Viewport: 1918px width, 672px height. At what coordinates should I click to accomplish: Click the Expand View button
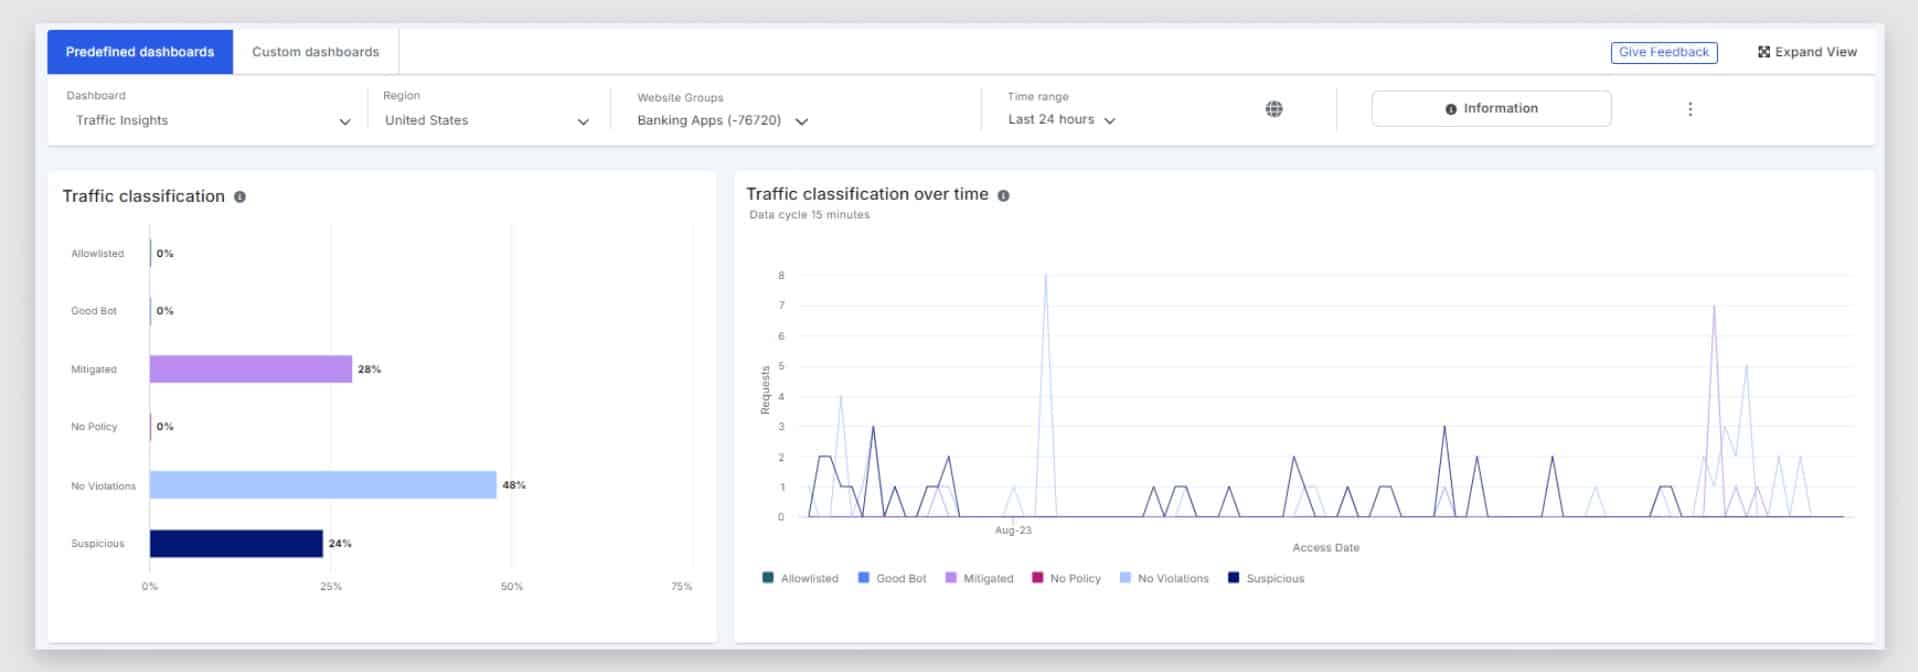pyautogui.click(x=1807, y=52)
